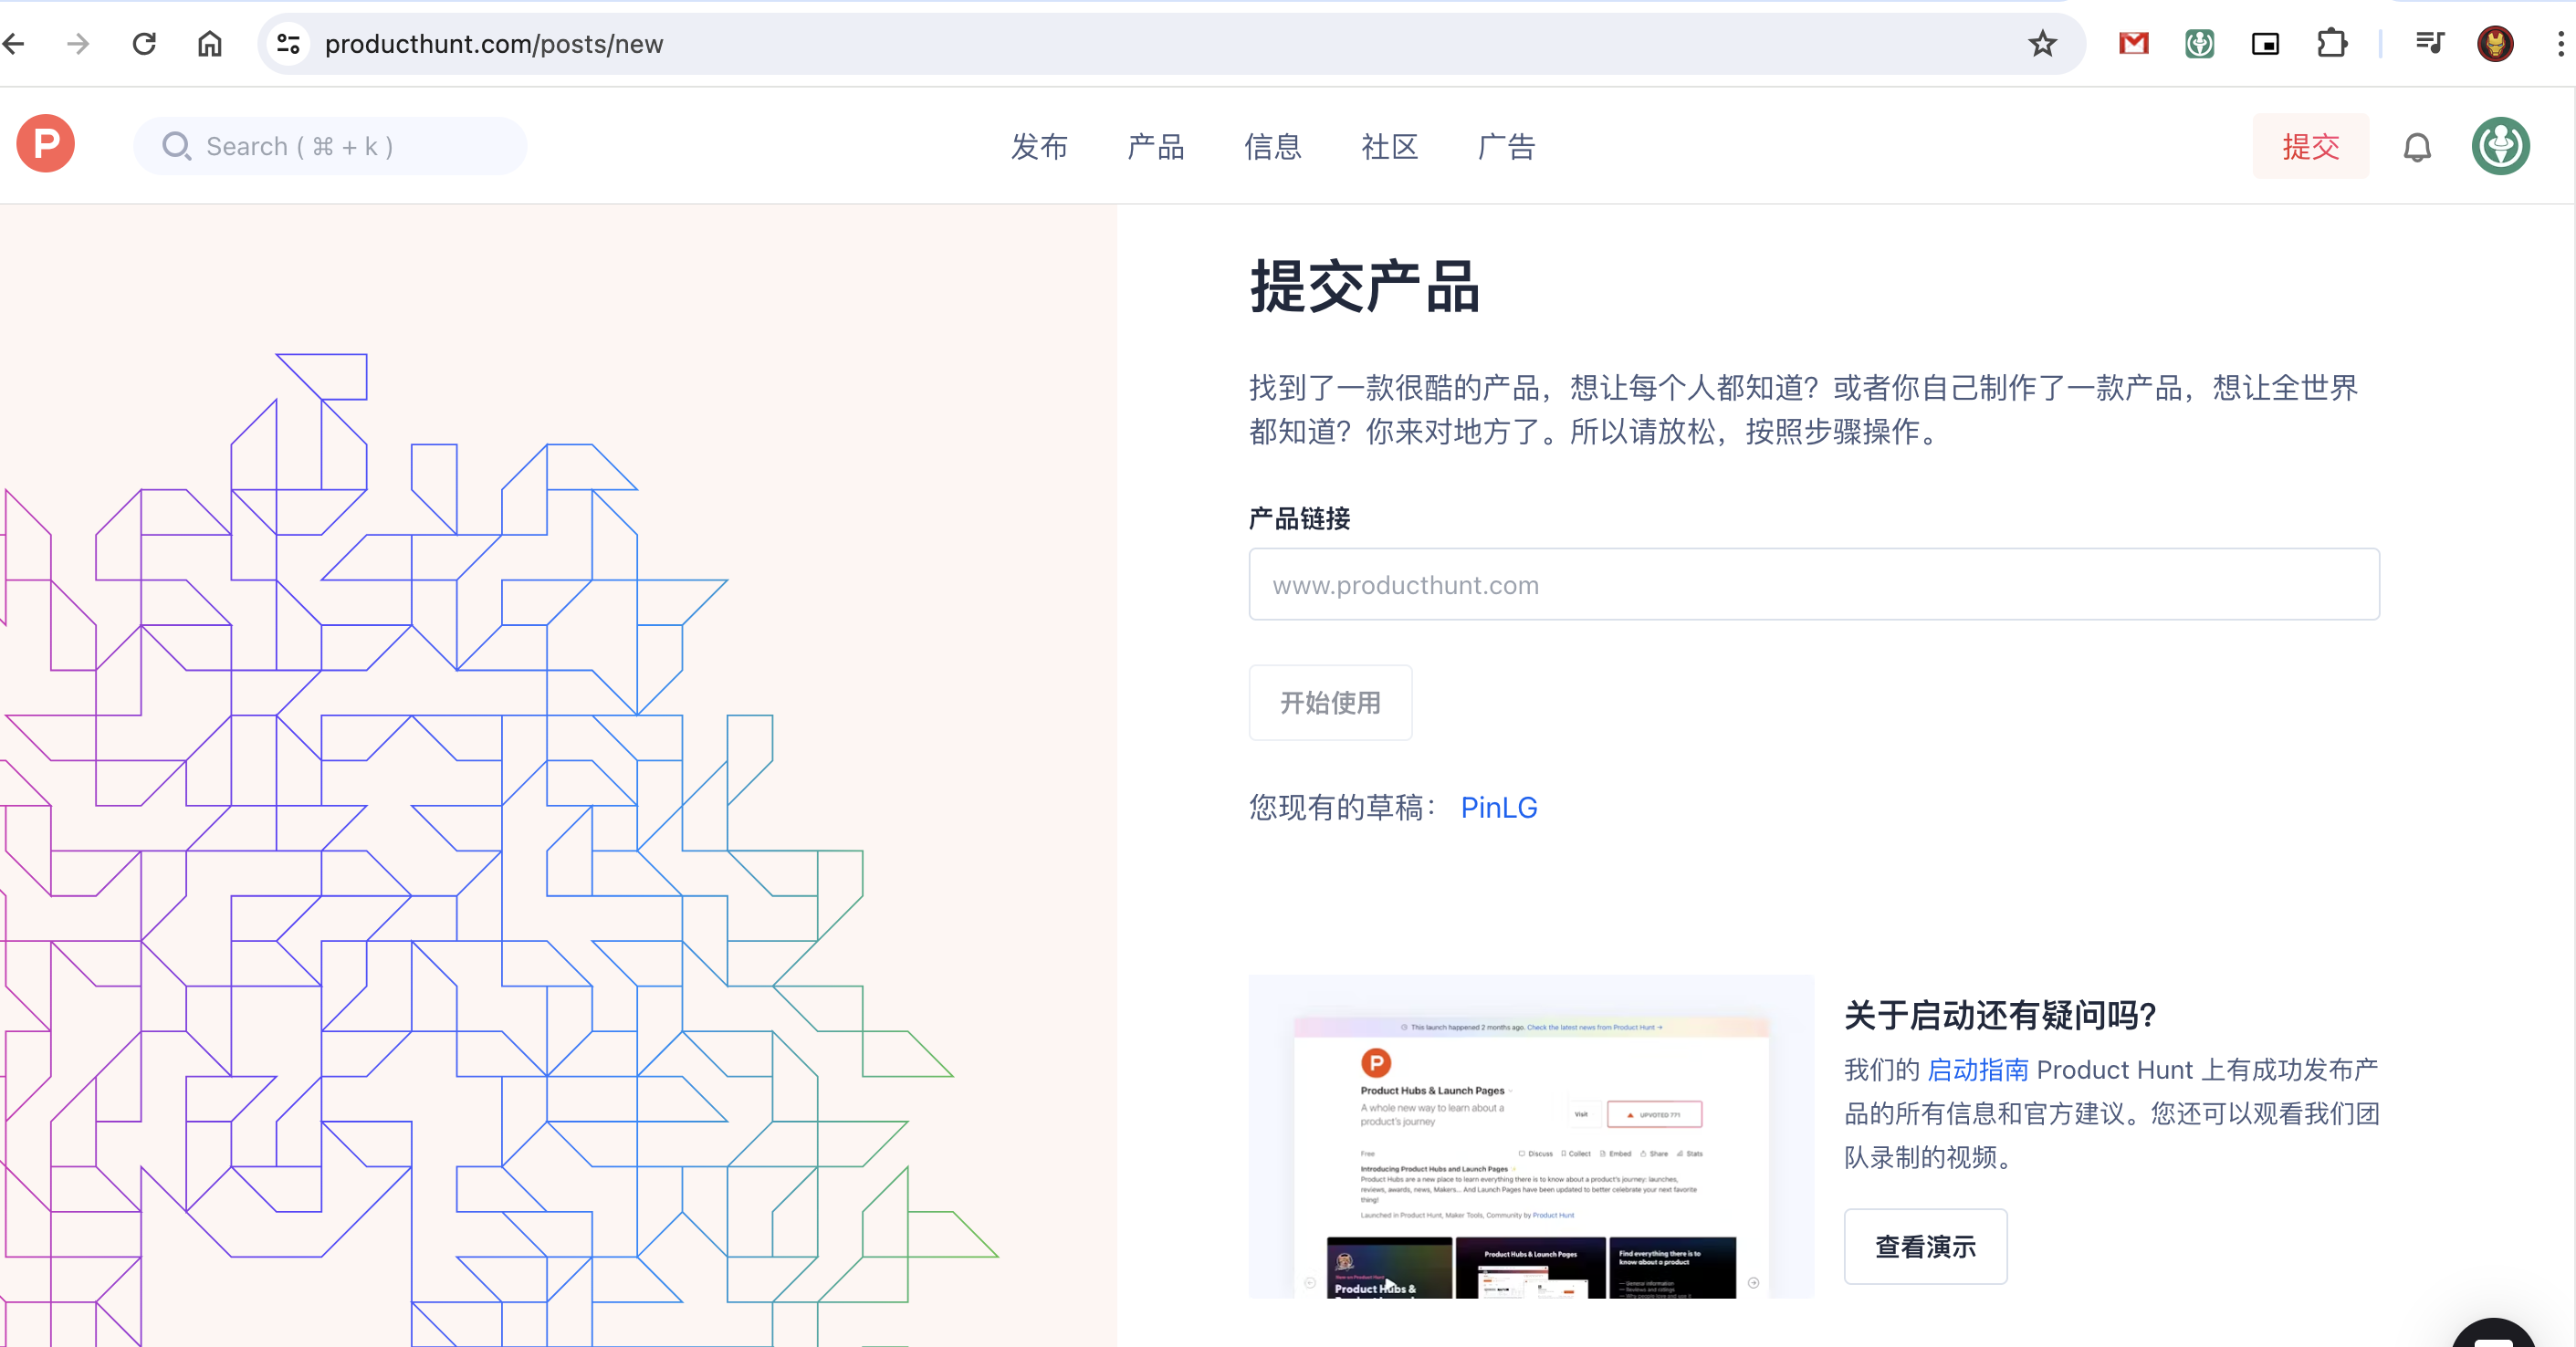Open the 产品 navigation menu

(1156, 147)
